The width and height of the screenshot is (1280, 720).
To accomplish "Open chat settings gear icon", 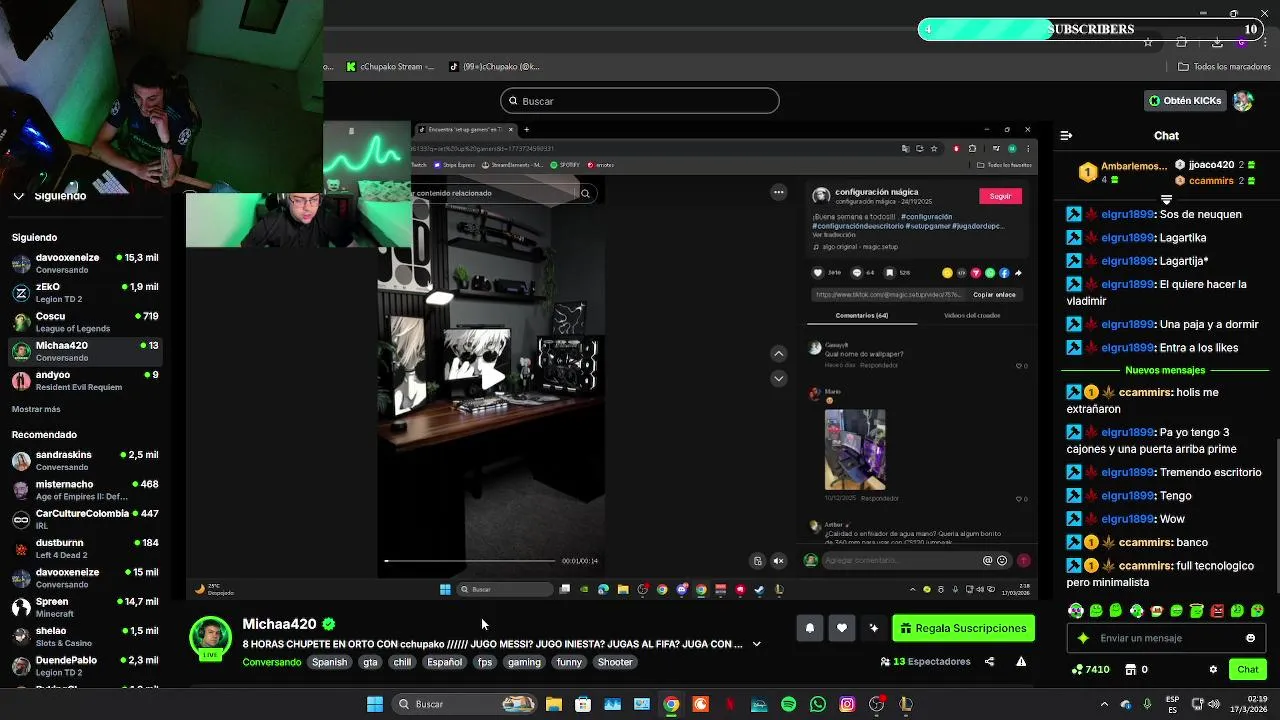I will point(1213,669).
